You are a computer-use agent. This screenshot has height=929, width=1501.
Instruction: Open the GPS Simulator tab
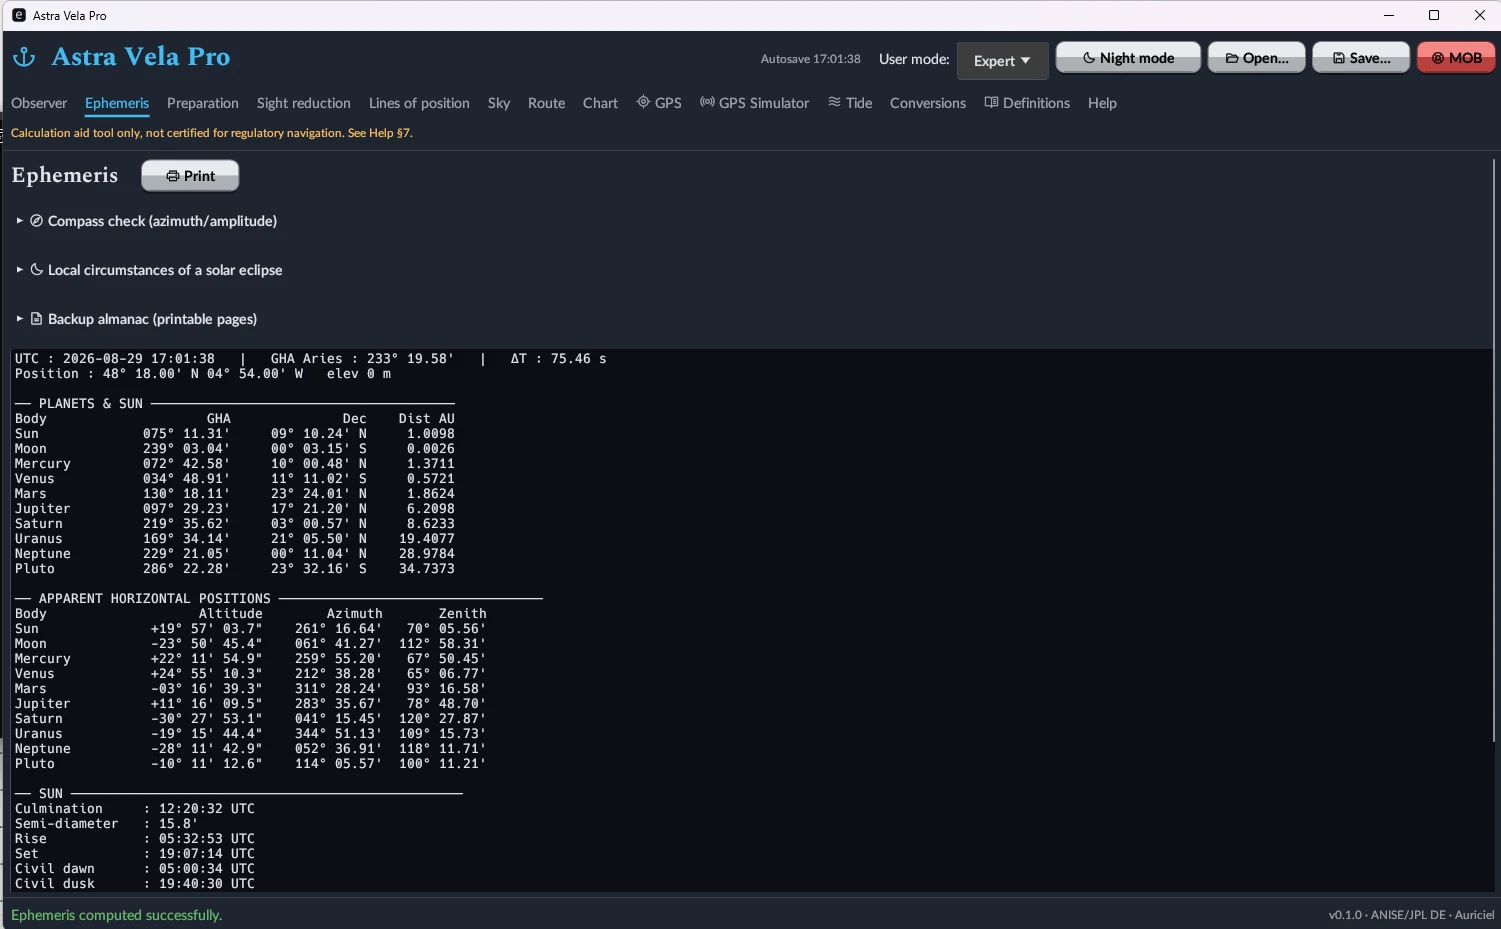point(754,103)
